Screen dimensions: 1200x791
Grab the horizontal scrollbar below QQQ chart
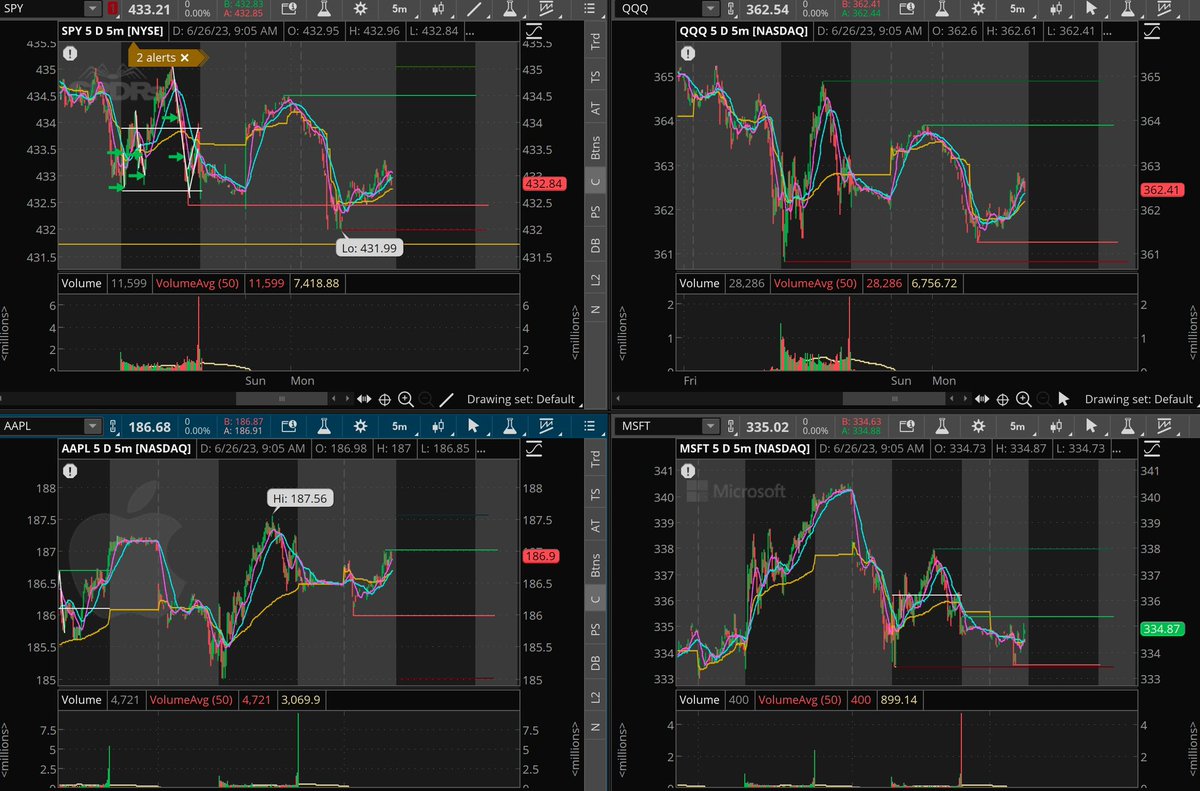tap(893, 399)
